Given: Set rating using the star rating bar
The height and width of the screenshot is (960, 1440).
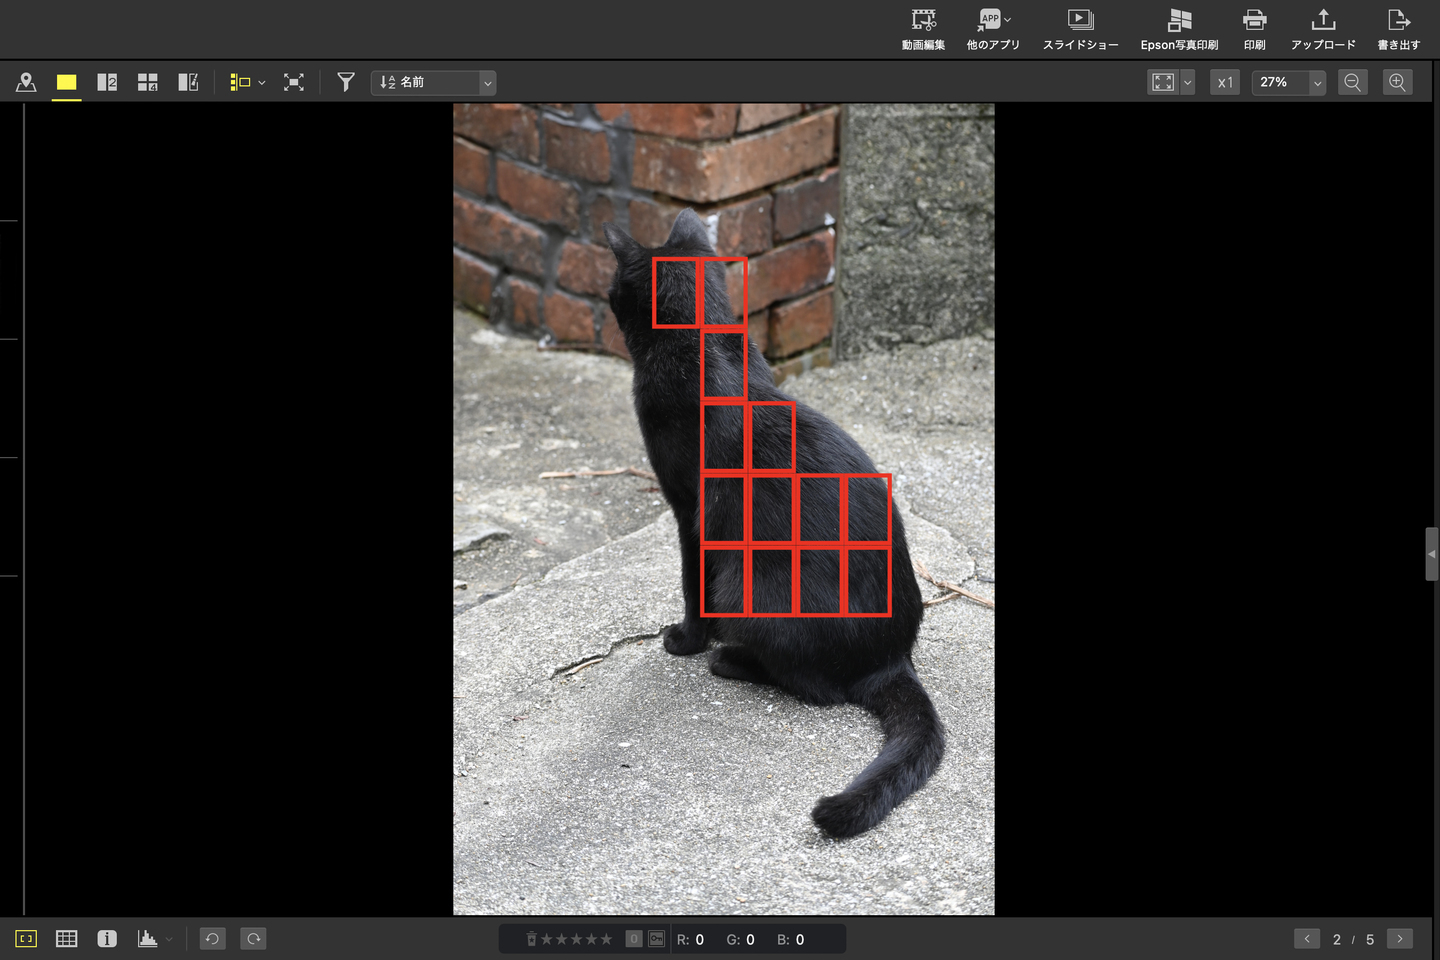Looking at the screenshot, I should (576, 939).
